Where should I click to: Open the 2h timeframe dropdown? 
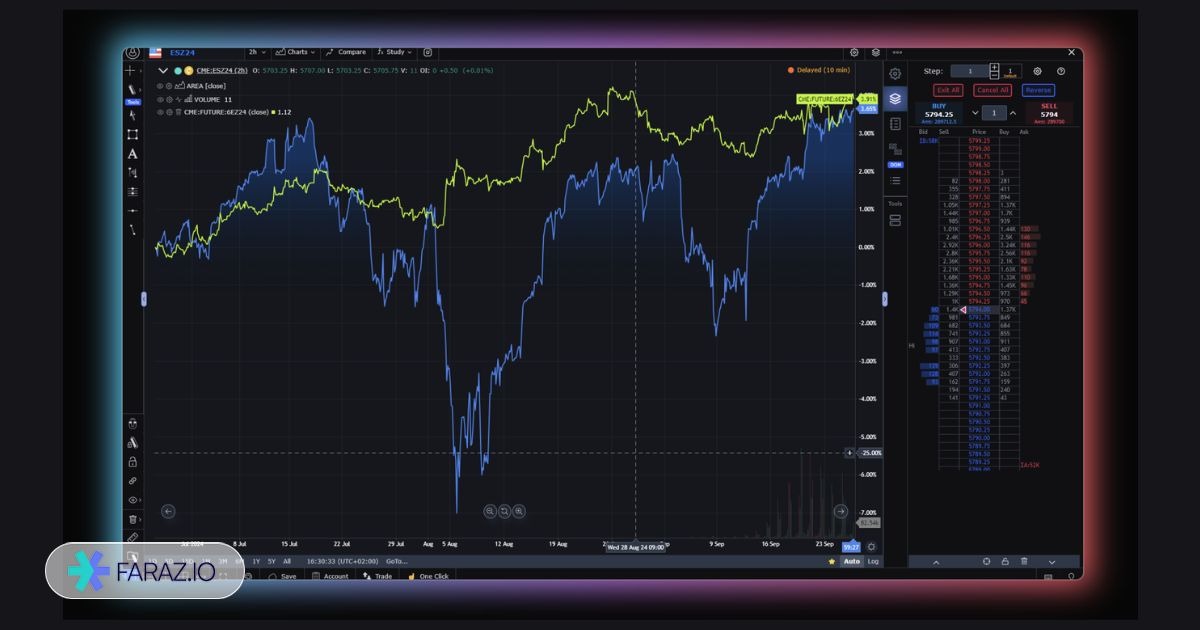(x=255, y=52)
